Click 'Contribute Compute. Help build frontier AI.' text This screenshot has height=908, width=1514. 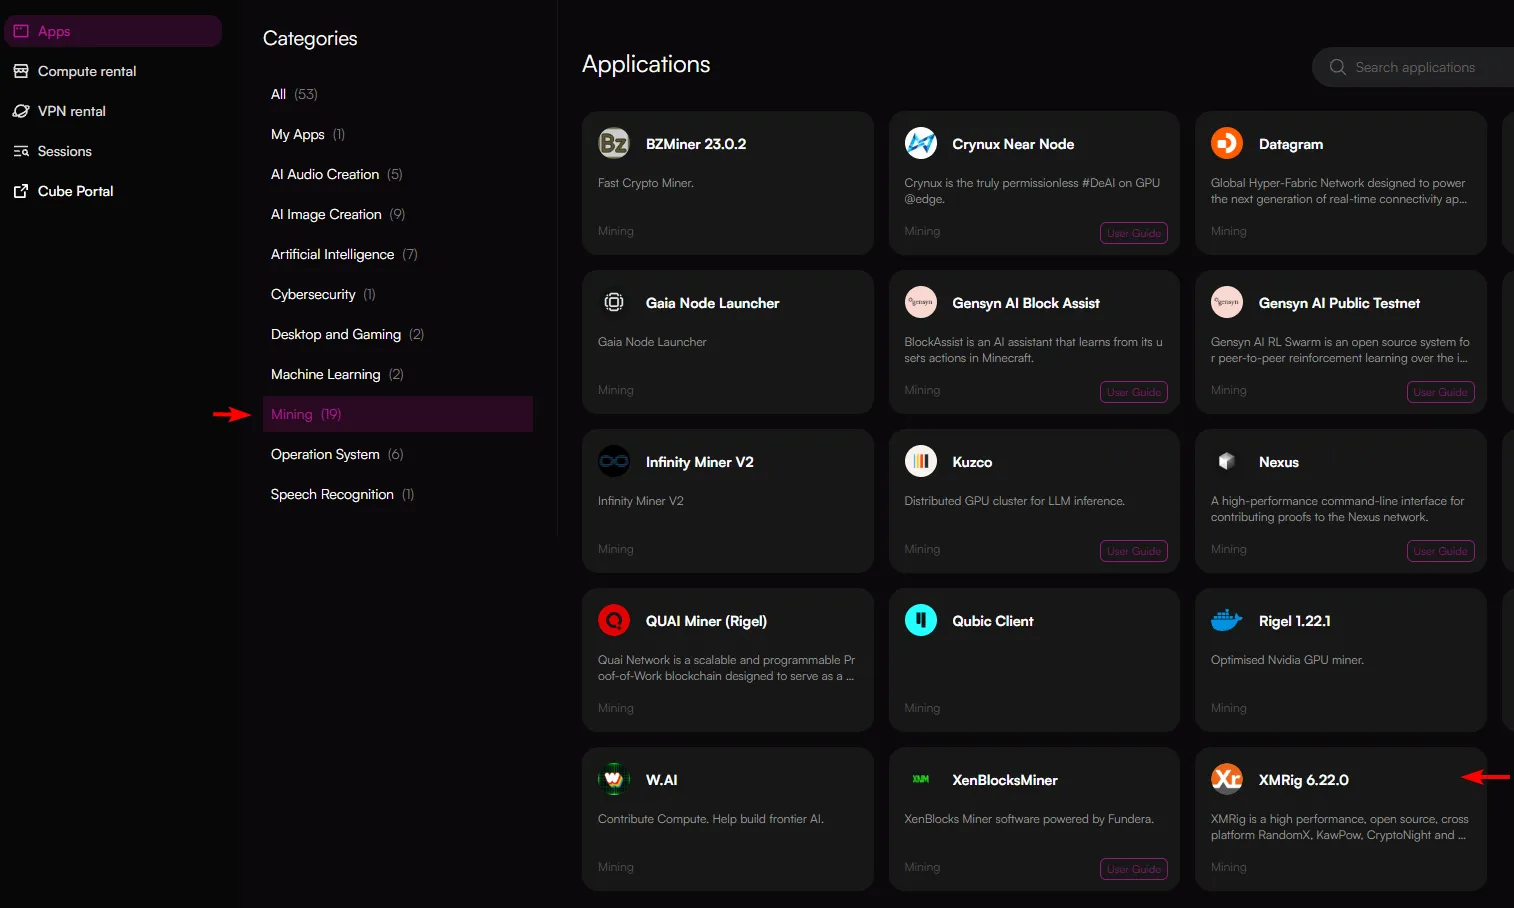tap(711, 819)
